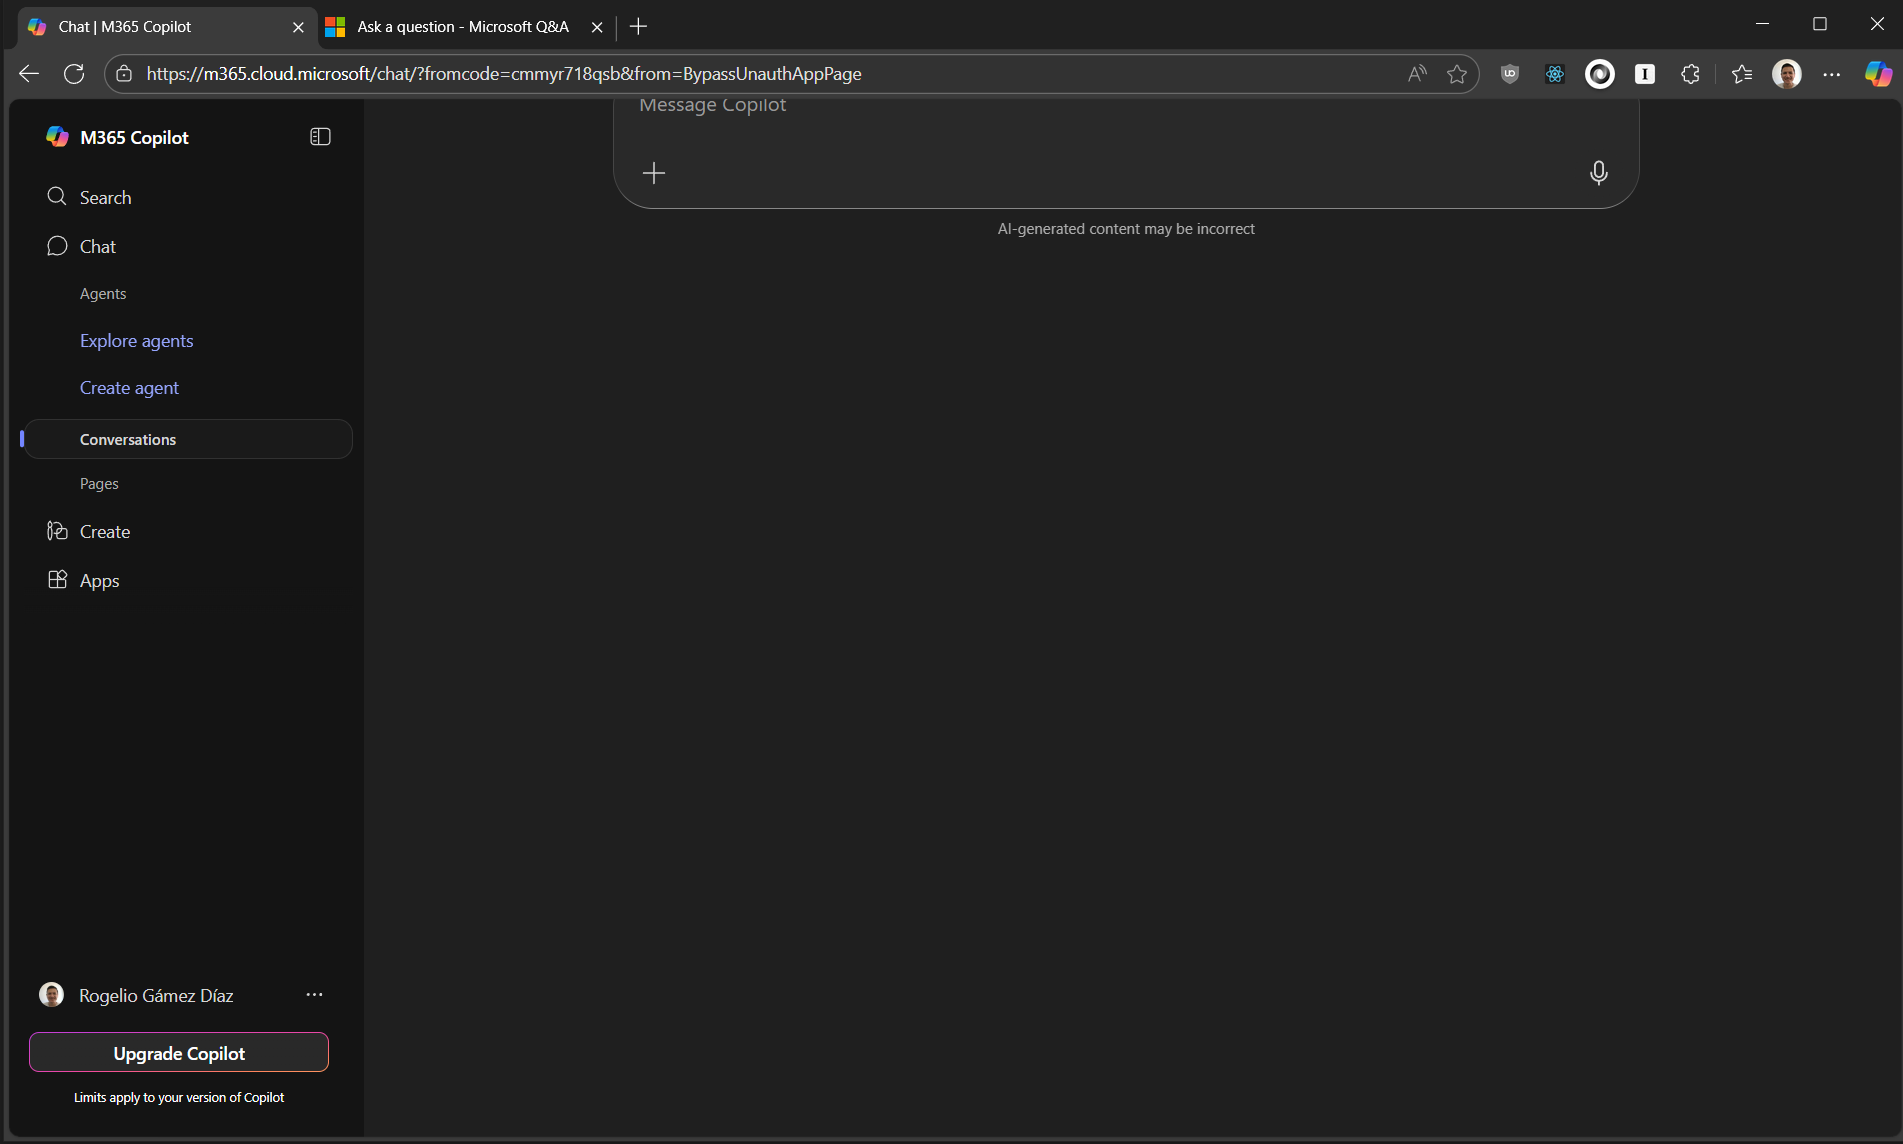Click the Rogelio Gámez Díaz sidebar avatar
This screenshot has width=1903, height=1144.
52,995
